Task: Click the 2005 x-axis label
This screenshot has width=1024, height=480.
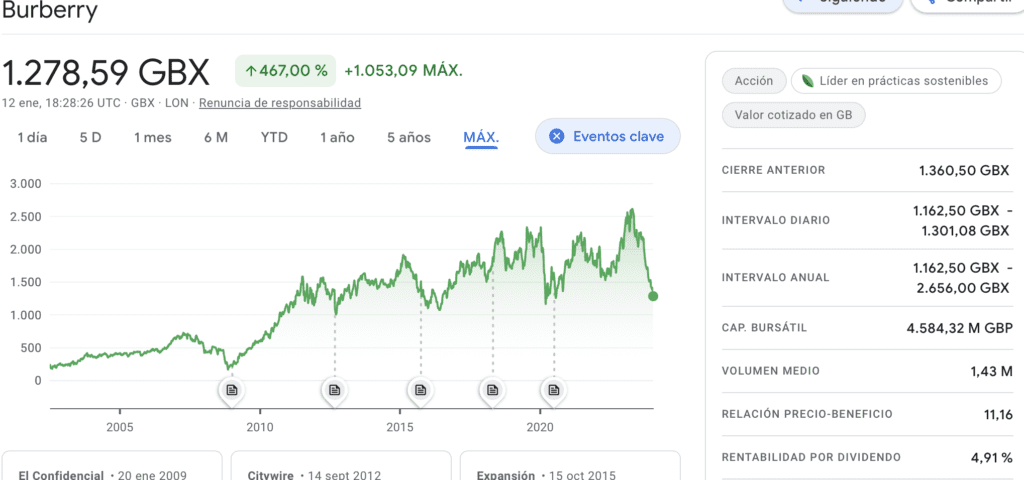Action: pyautogui.click(x=120, y=428)
